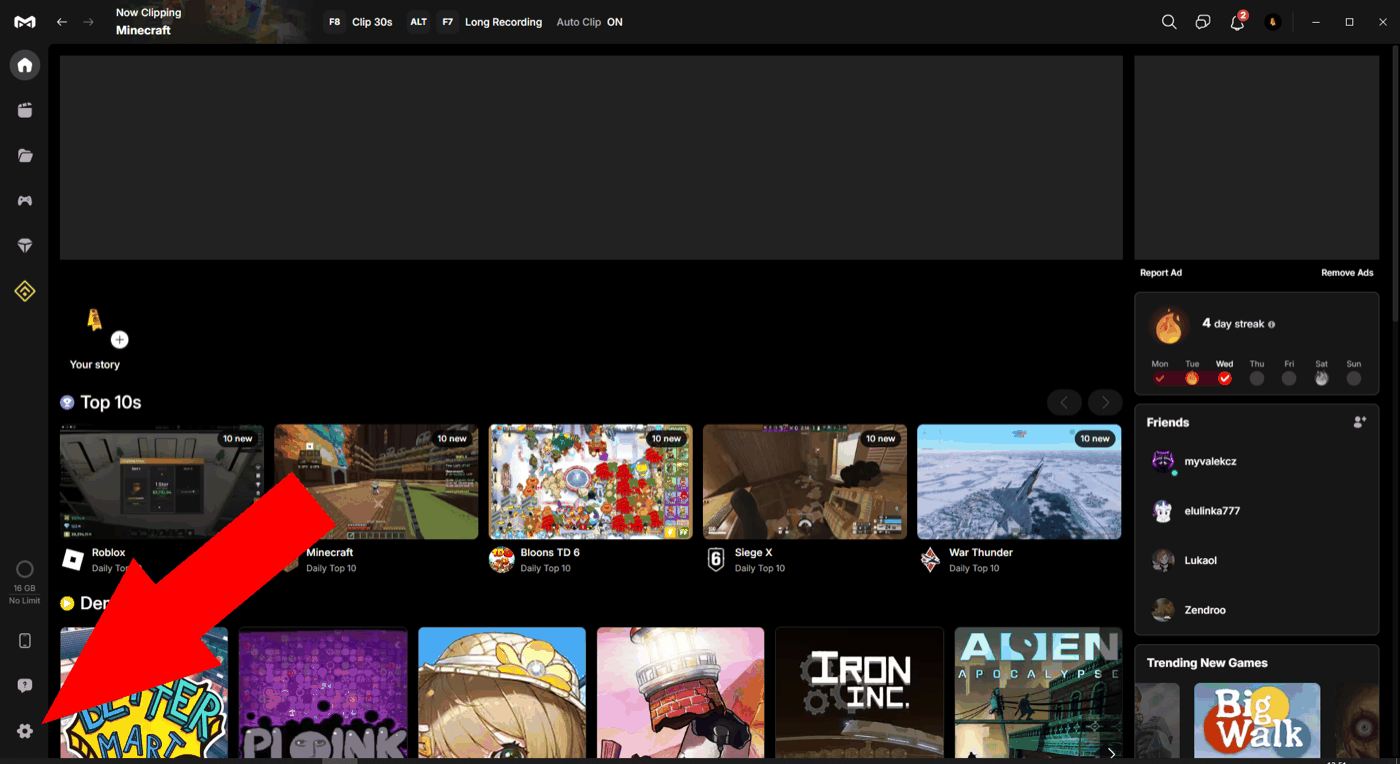Viewport: 1400px width, 764px height.
Task: Add to your story with the plus icon
Action: click(120, 340)
